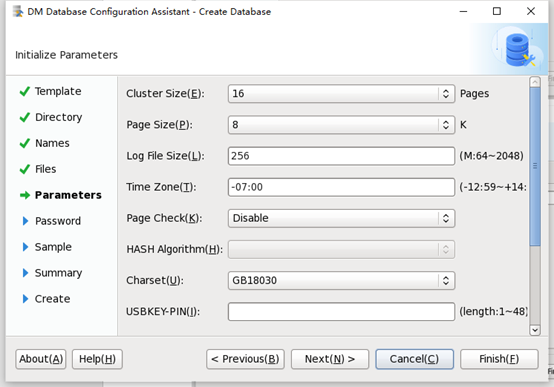Go to the Directory step
The height and width of the screenshot is (387, 554).
(59, 117)
